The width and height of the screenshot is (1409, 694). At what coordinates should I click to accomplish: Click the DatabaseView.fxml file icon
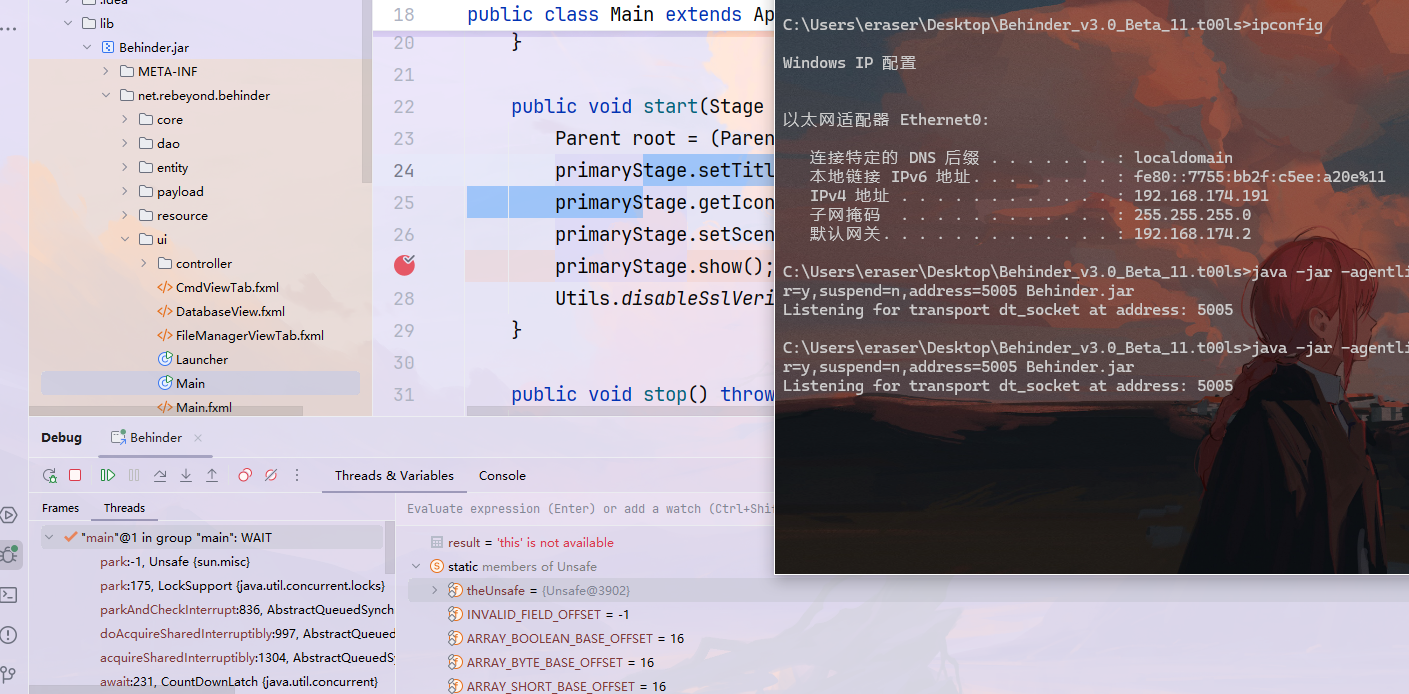pos(165,311)
